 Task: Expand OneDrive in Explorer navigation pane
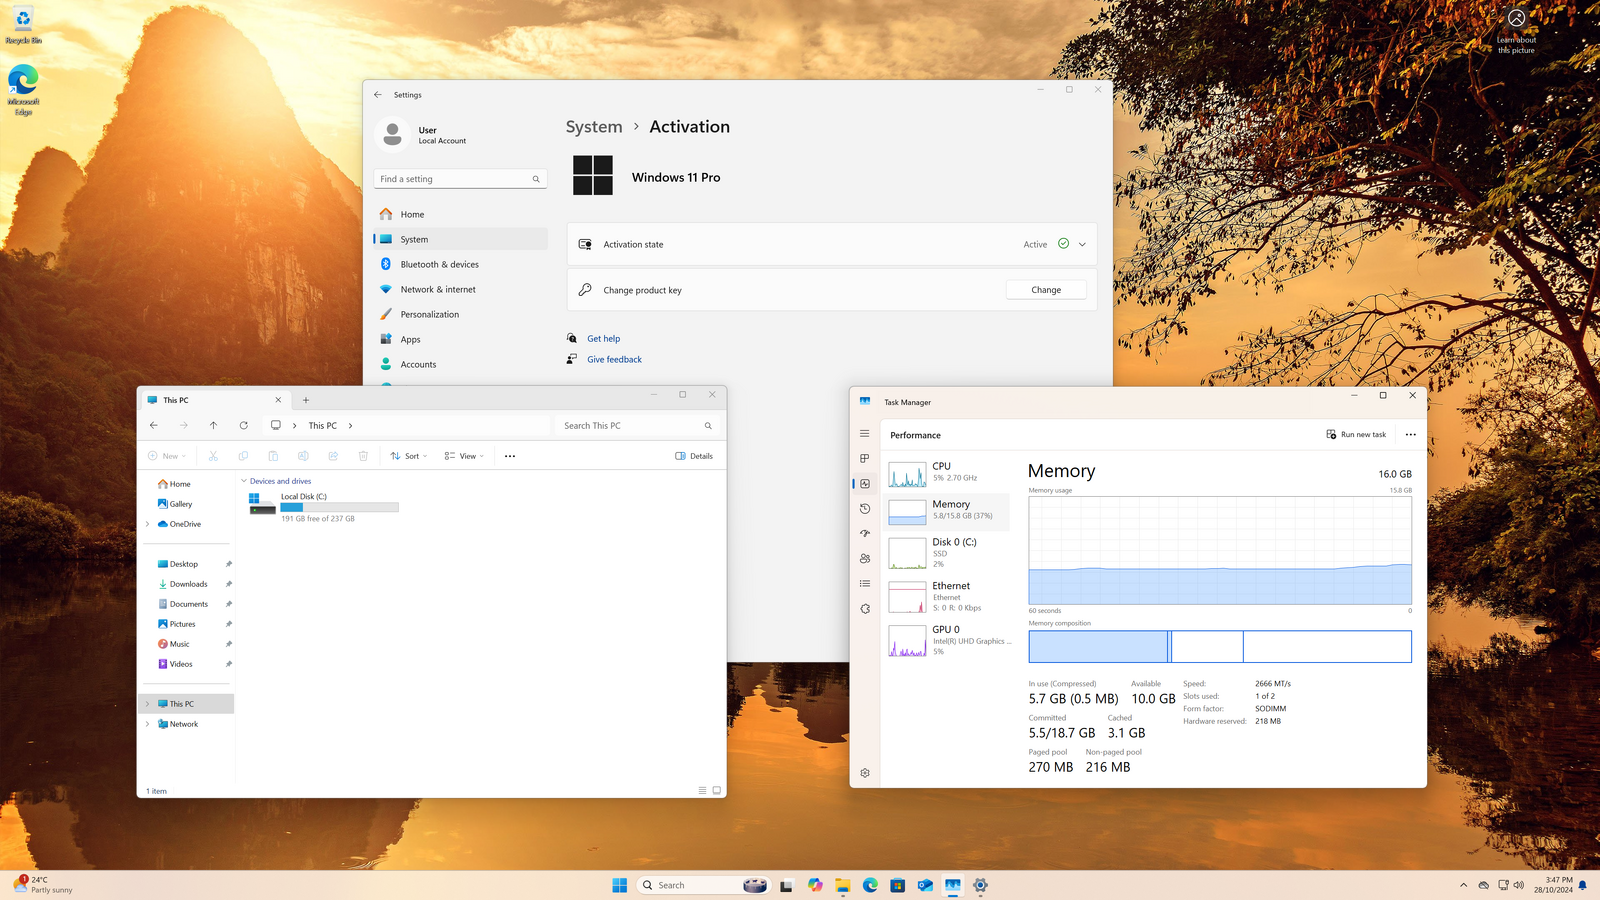148,524
